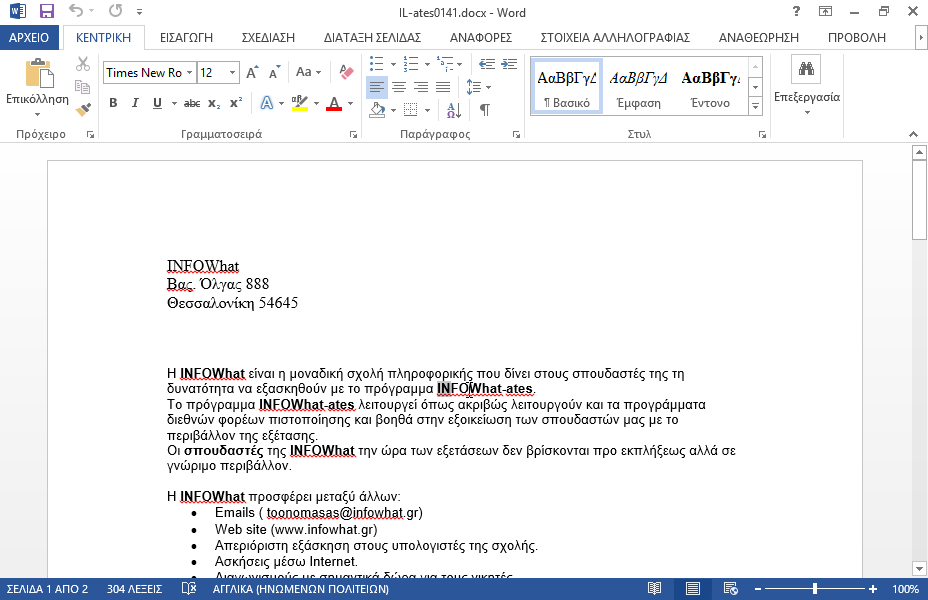Open the font size dropdown showing 12
This screenshot has height=600, width=928.
tap(233, 73)
